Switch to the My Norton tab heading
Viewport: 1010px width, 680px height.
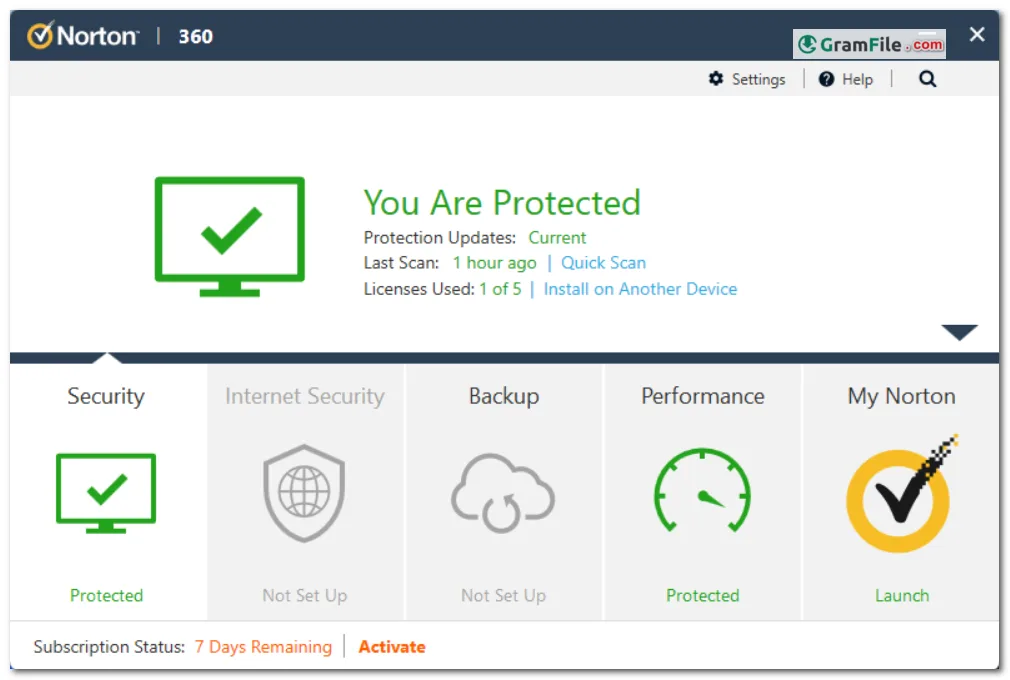901,396
